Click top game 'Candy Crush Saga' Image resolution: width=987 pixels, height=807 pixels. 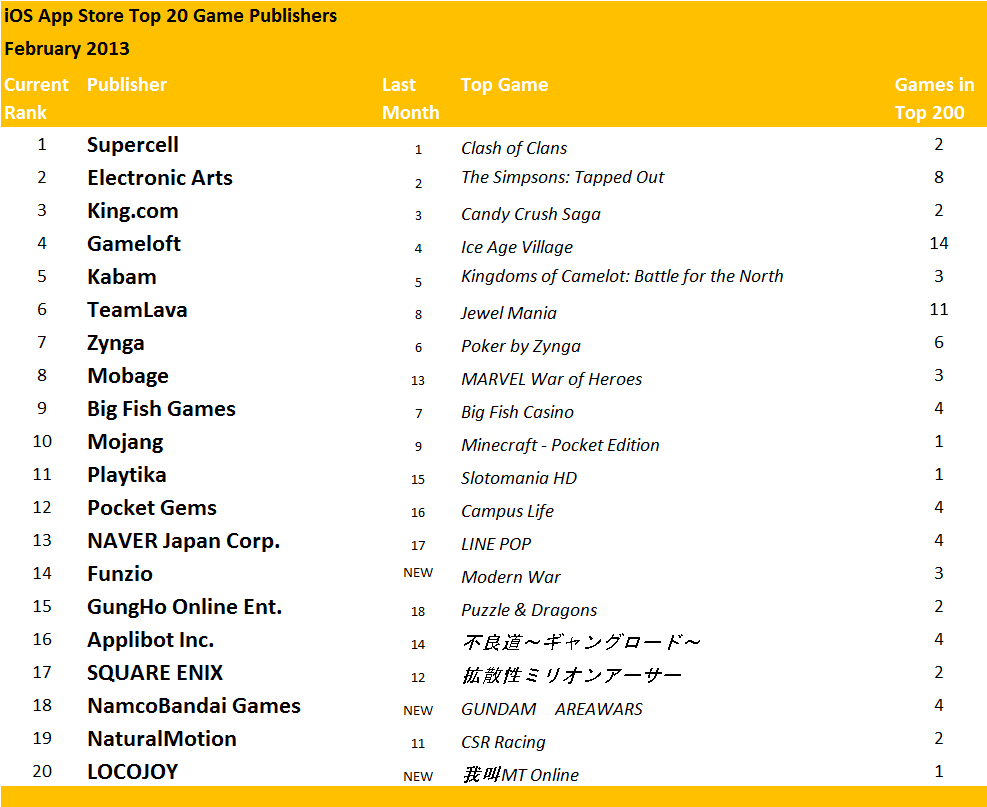[x=531, y=214]
